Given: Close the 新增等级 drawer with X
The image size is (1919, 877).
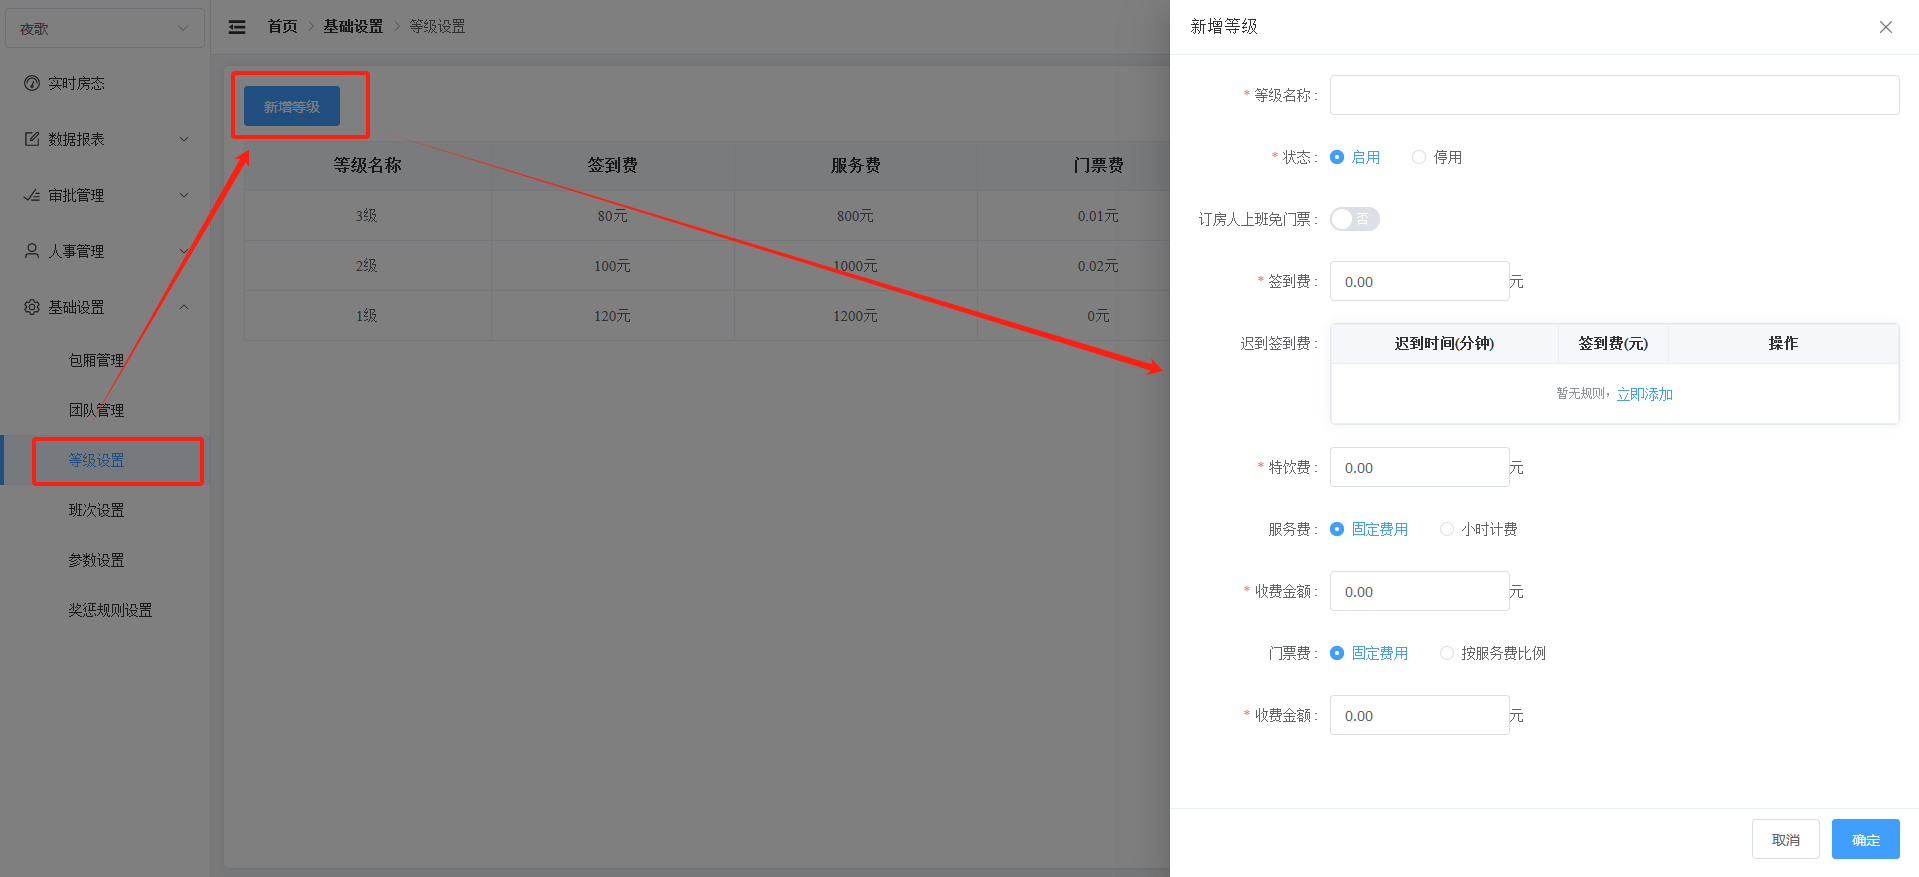Looking at the screenshot, I should [x=1886, y=27].
